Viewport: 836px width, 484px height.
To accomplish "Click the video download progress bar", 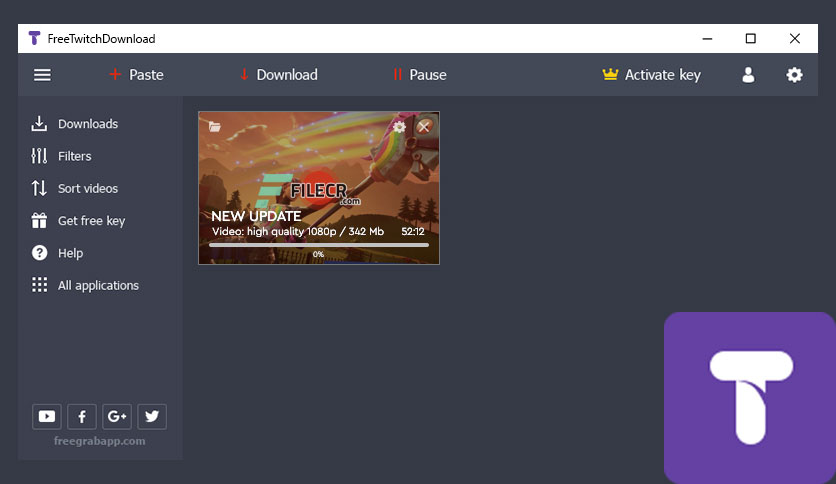I will (x=319, y=245).
